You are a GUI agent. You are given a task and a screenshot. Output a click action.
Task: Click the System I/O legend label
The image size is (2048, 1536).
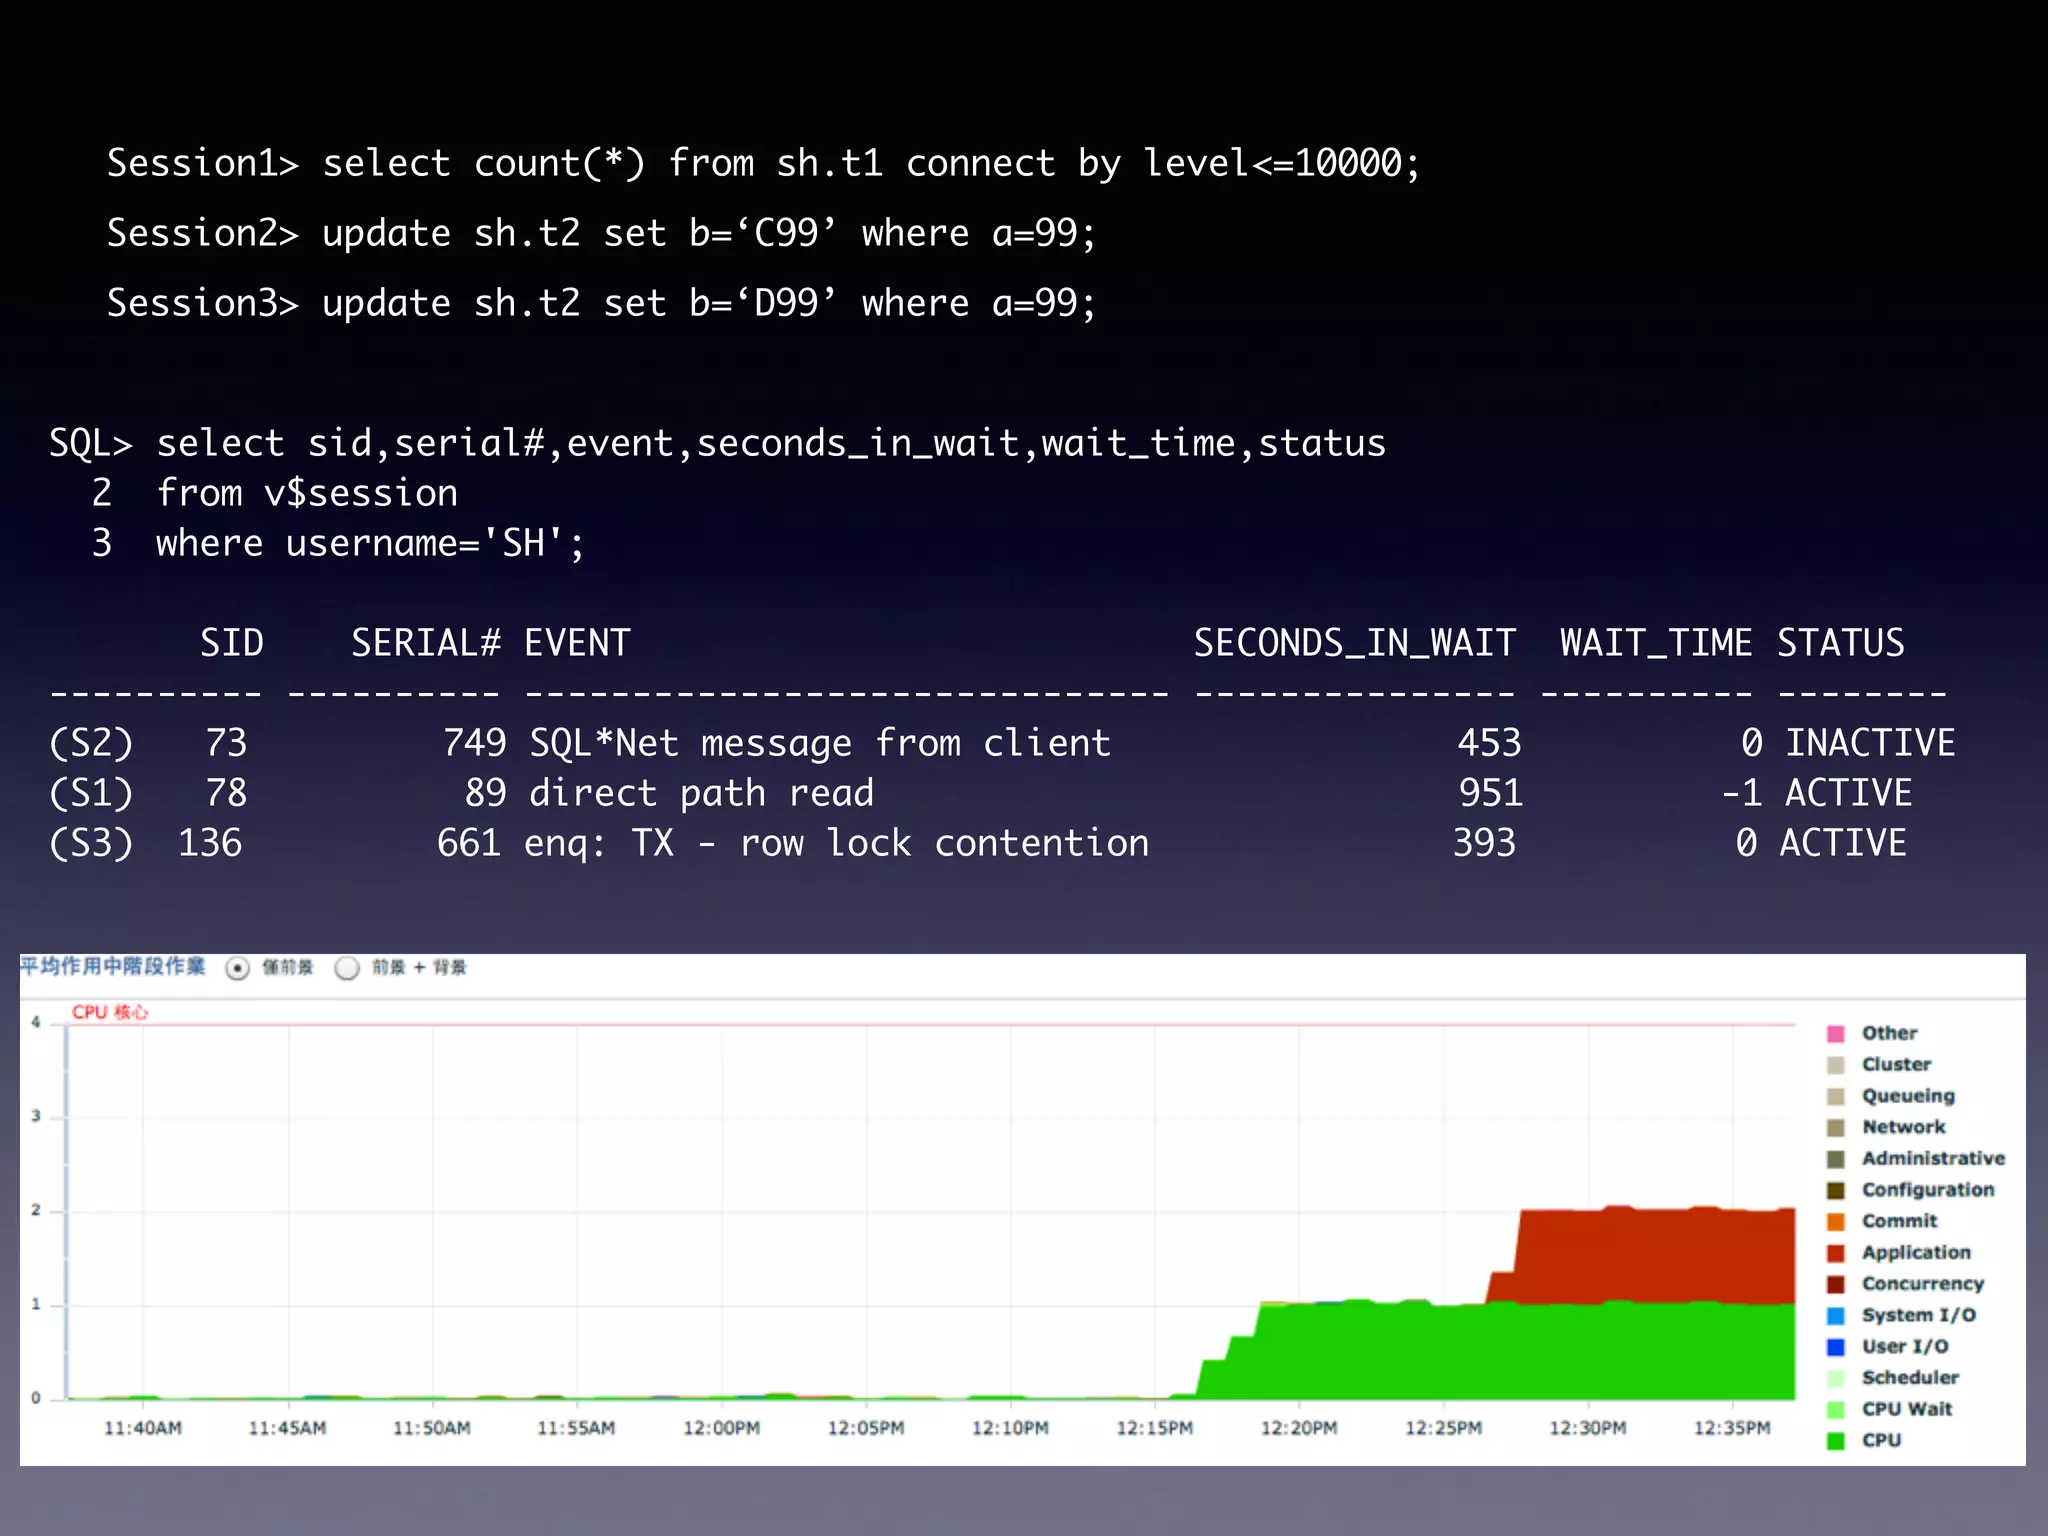(1918, 1315)
